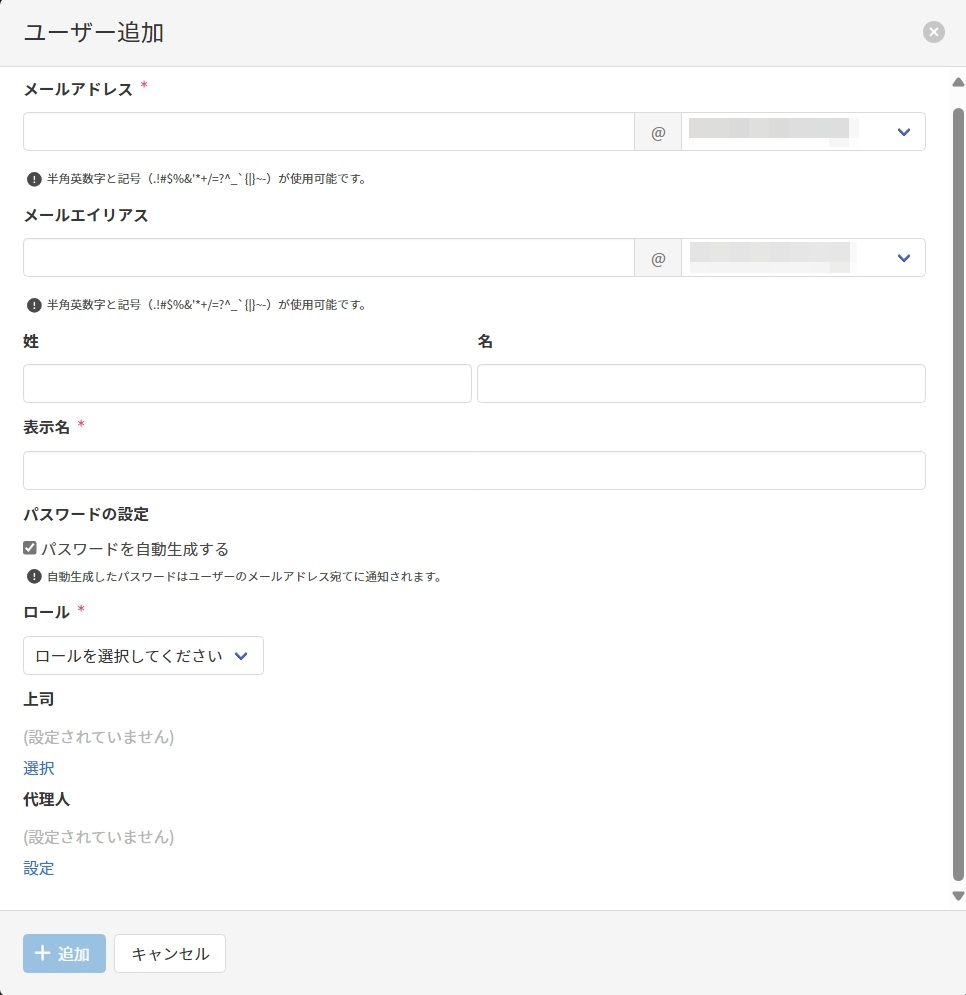Image resolution: width=966 pixels, height=995 pixels.
Task: Click info icon below password auto-generate option
Action: pyautogui.click(x=34, y=577)
